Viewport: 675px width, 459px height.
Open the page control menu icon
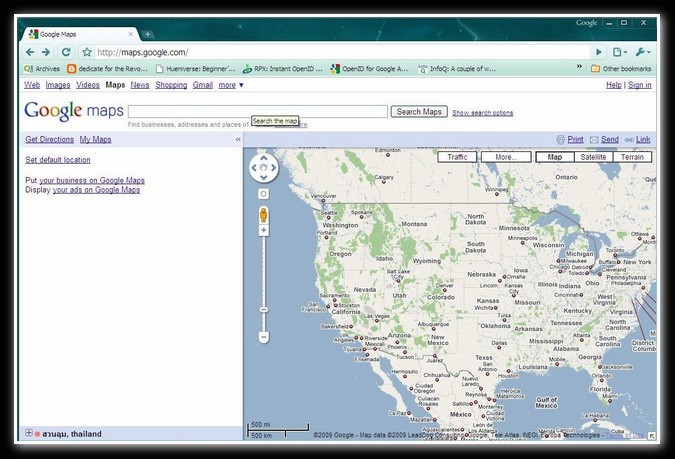pos(619,52)
